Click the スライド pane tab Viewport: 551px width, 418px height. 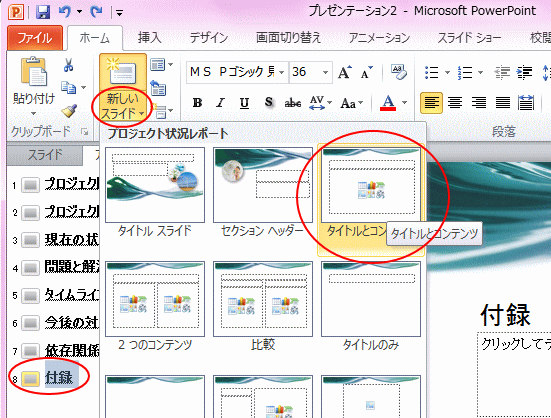tap(45, 155)
